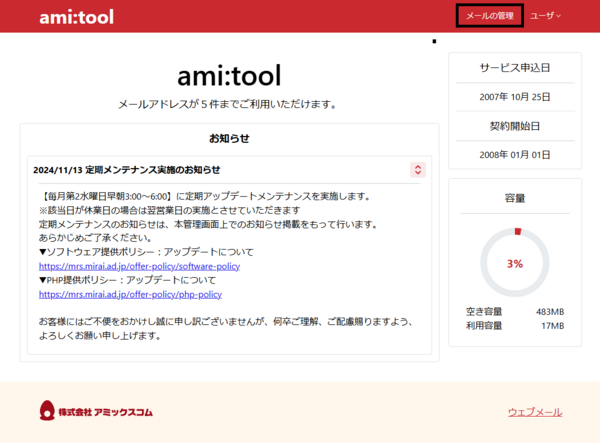Click the 利用容量 17MB row
This screenshot has width=600, height=443.
[515, 326]
